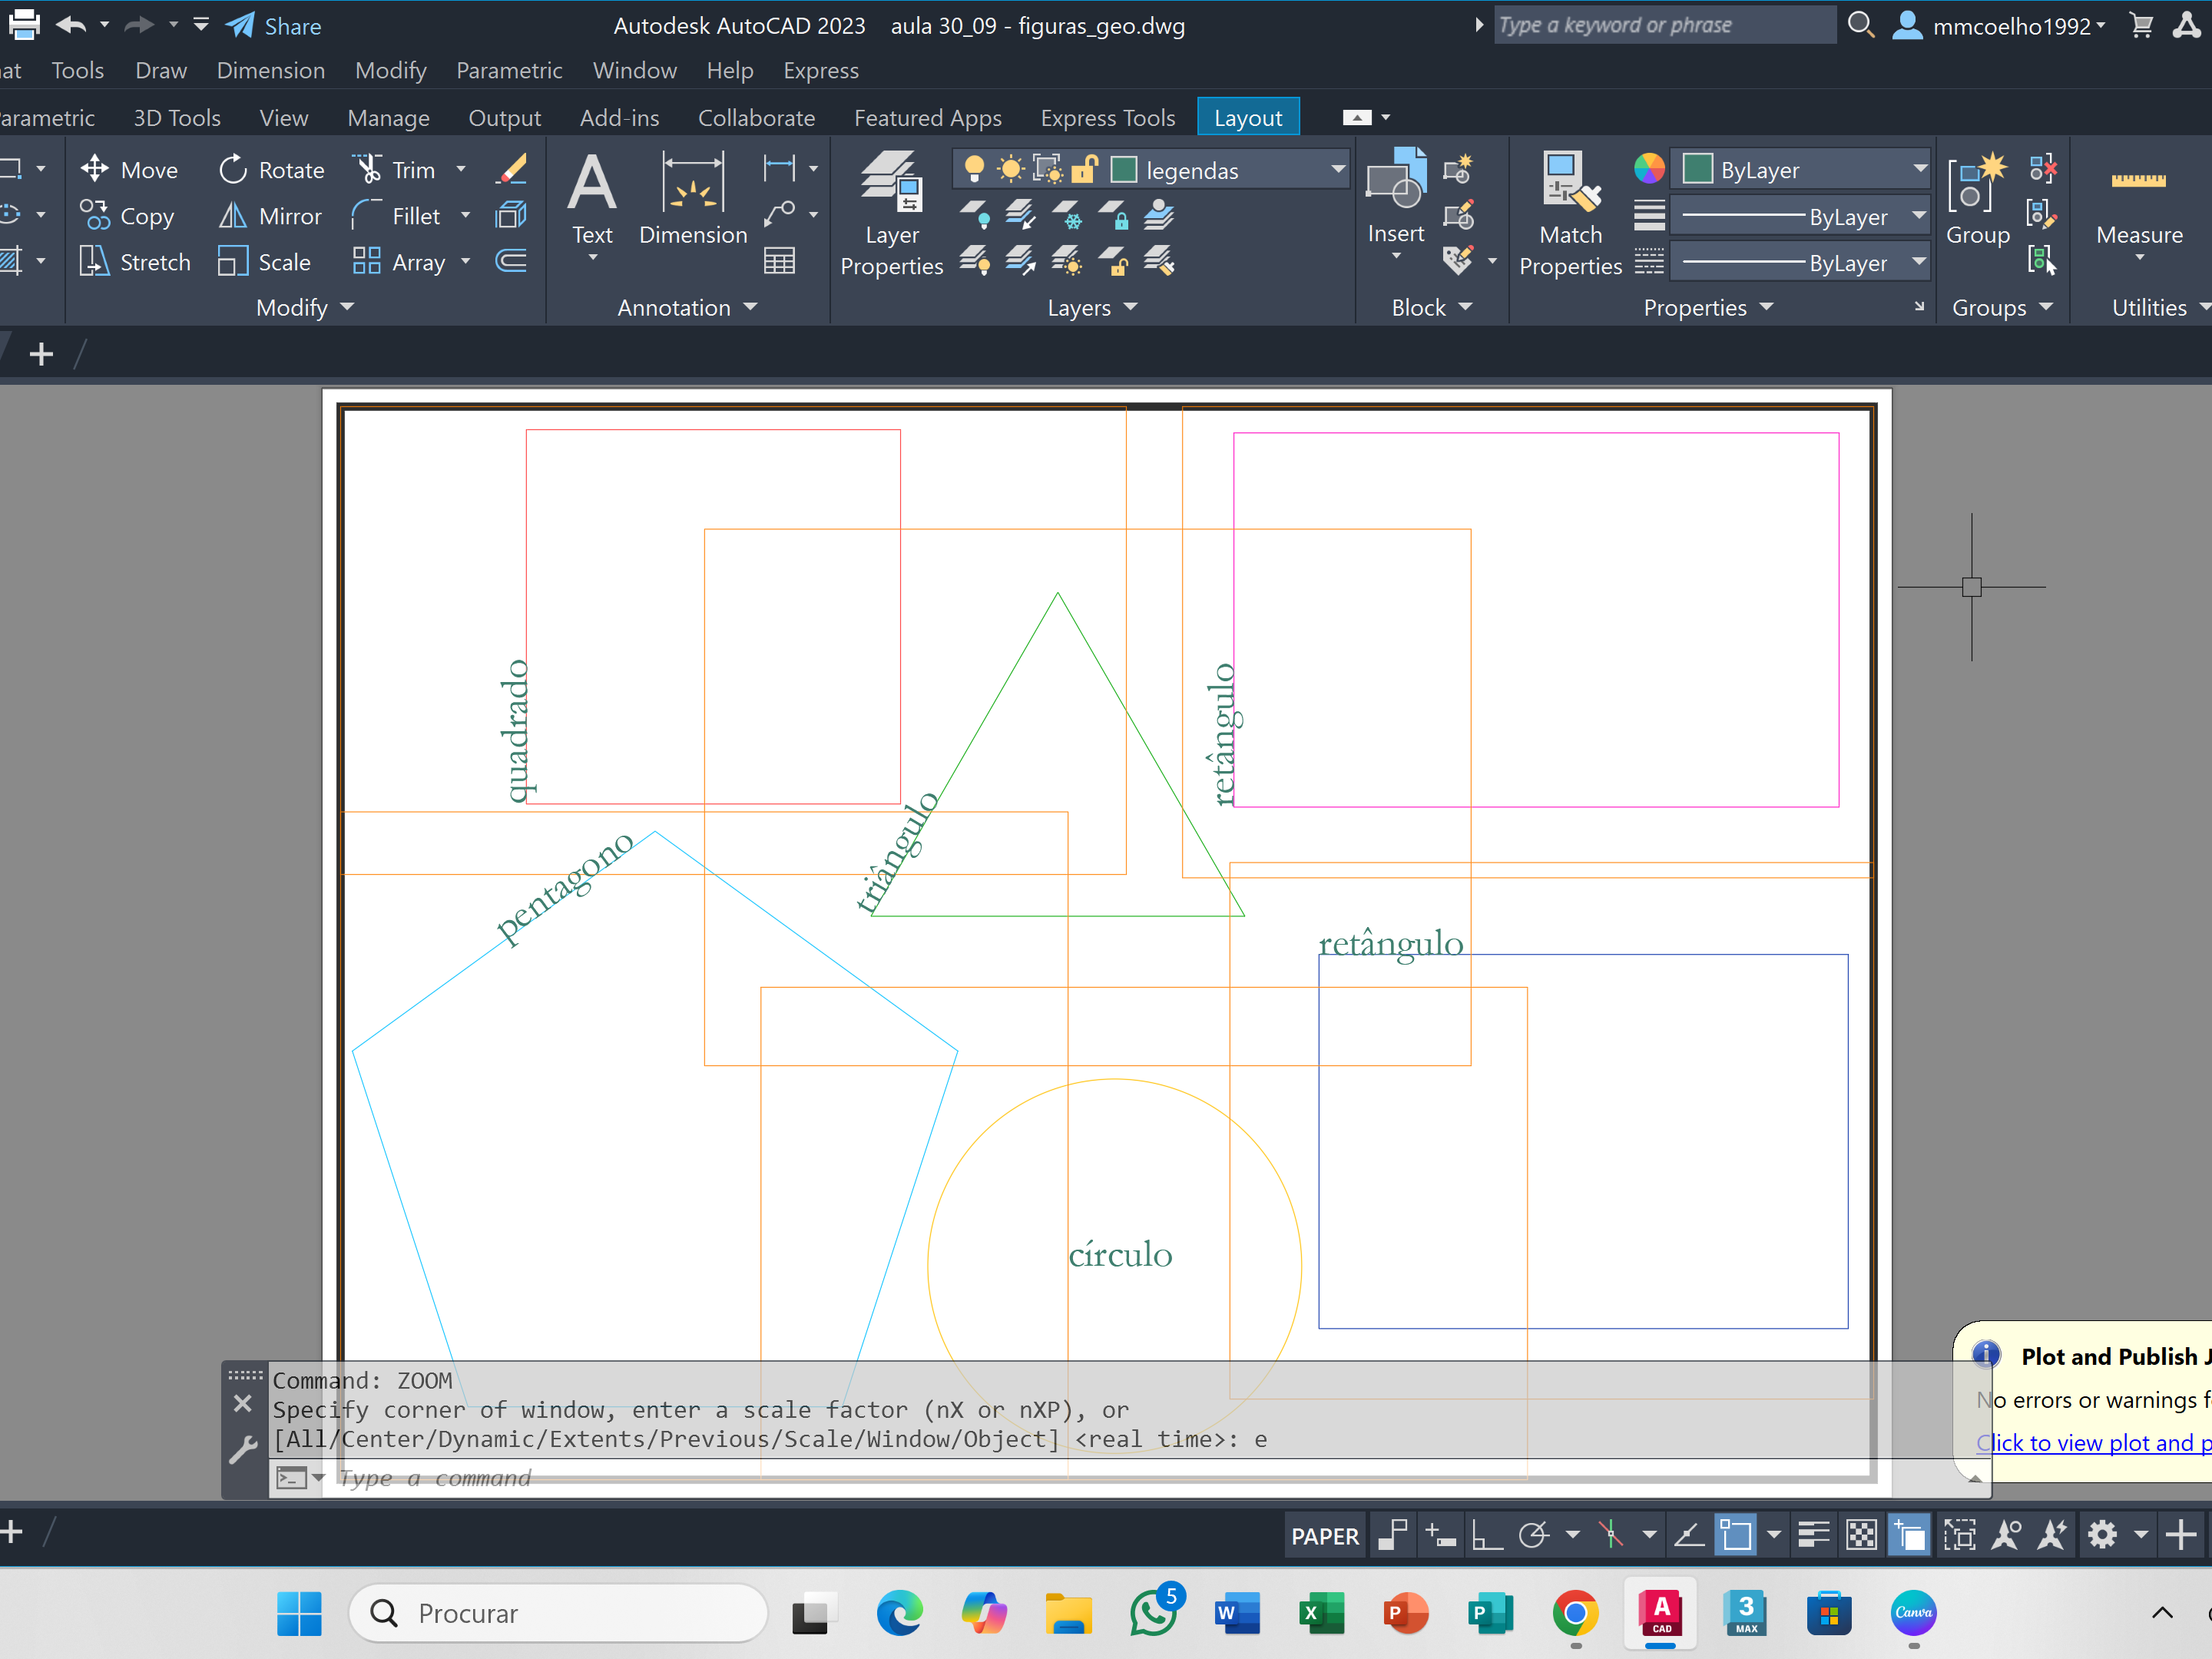The image size is (2212, 1659).
Task: Toggle the lightbulb on/off for legendas layer
Action: tap(973, 170)
